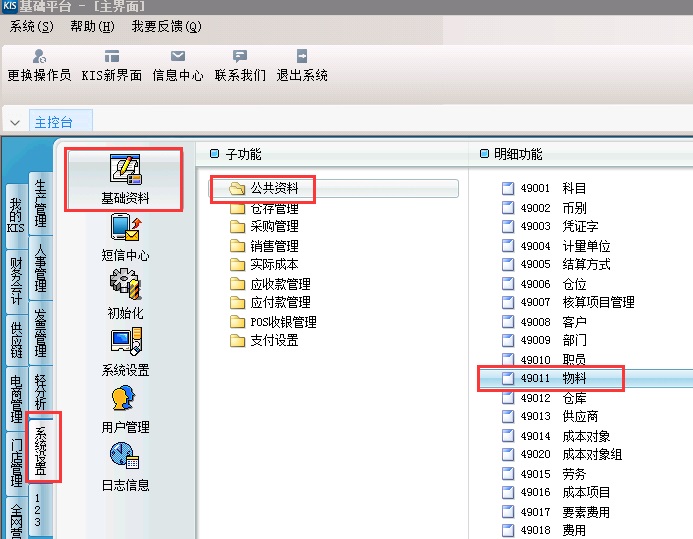Open the 短信中心 phone icon

[126, 228]
